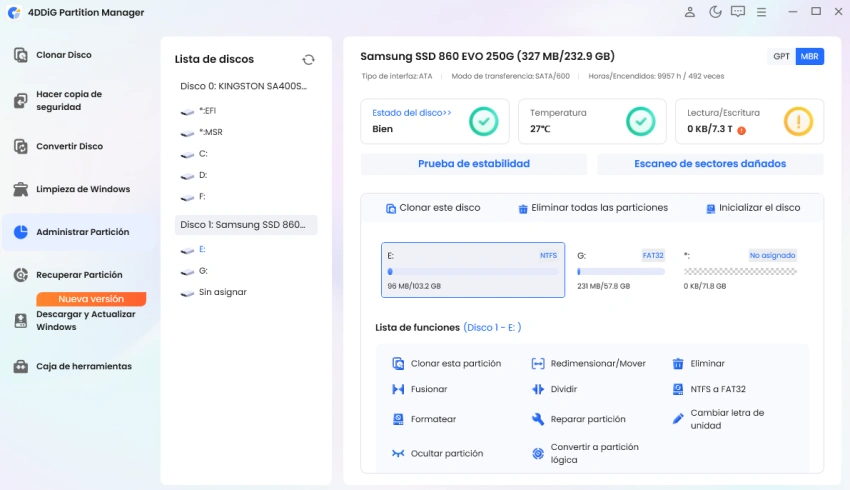Click the Eliminar trash icon
The image size is (850, 490).
click(678, 364)
